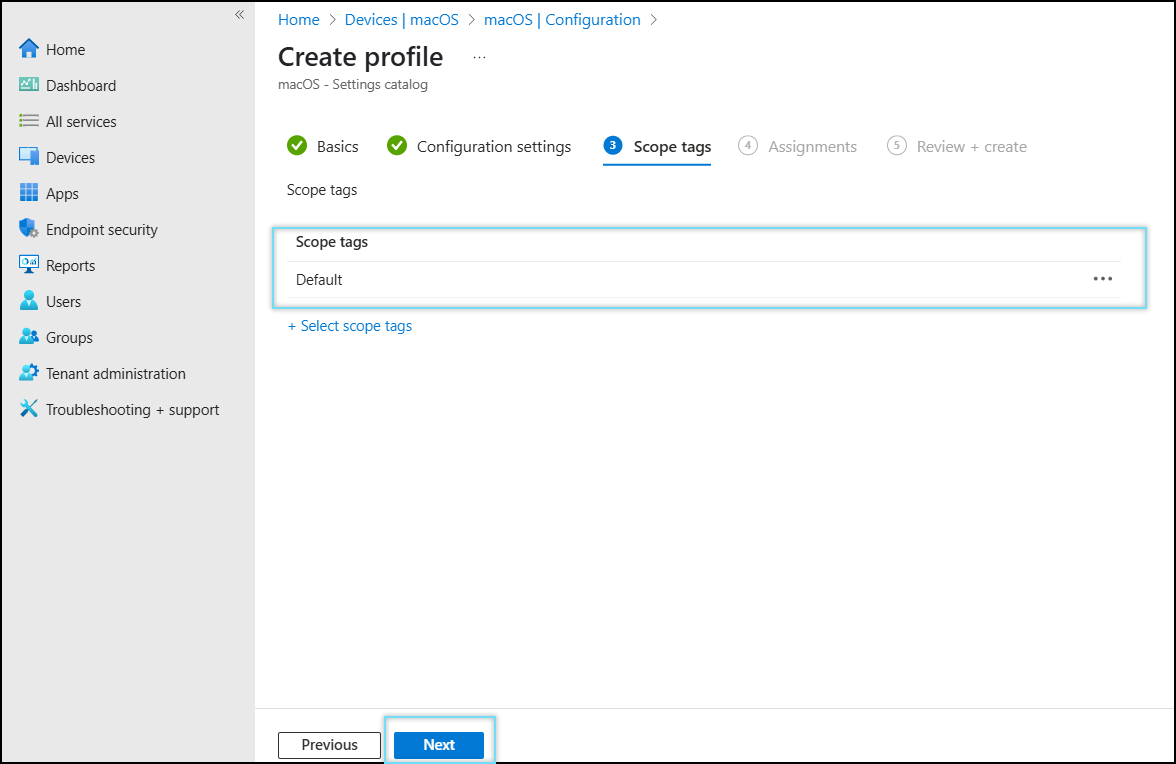
Task: Collapse the left navigation sidebar
Action: (239, 14)
